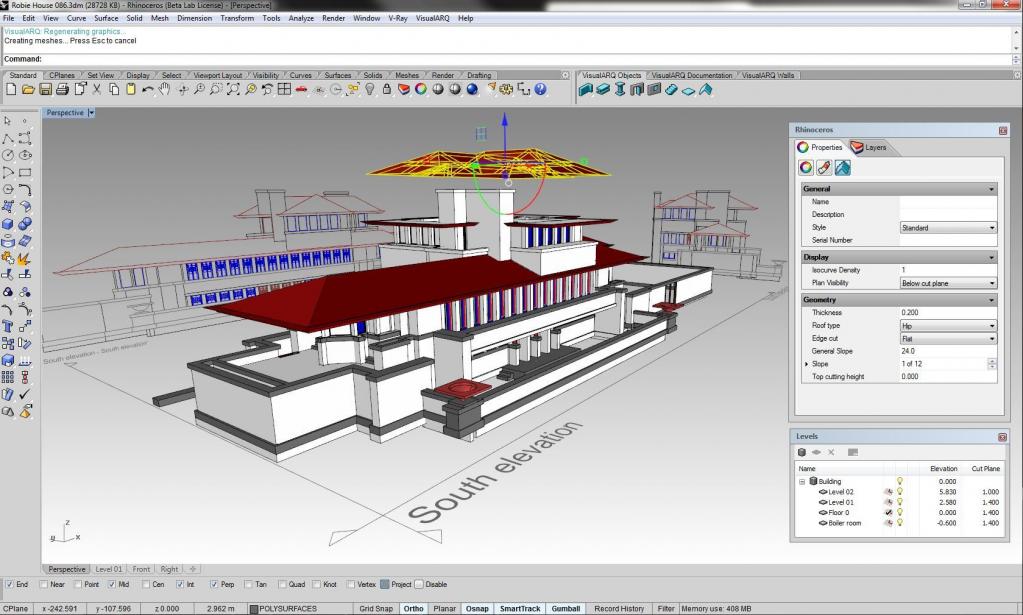Collapse the General section header
Image resolution: width=1023 pixels, height=615 pixels.
pos(899,188)
